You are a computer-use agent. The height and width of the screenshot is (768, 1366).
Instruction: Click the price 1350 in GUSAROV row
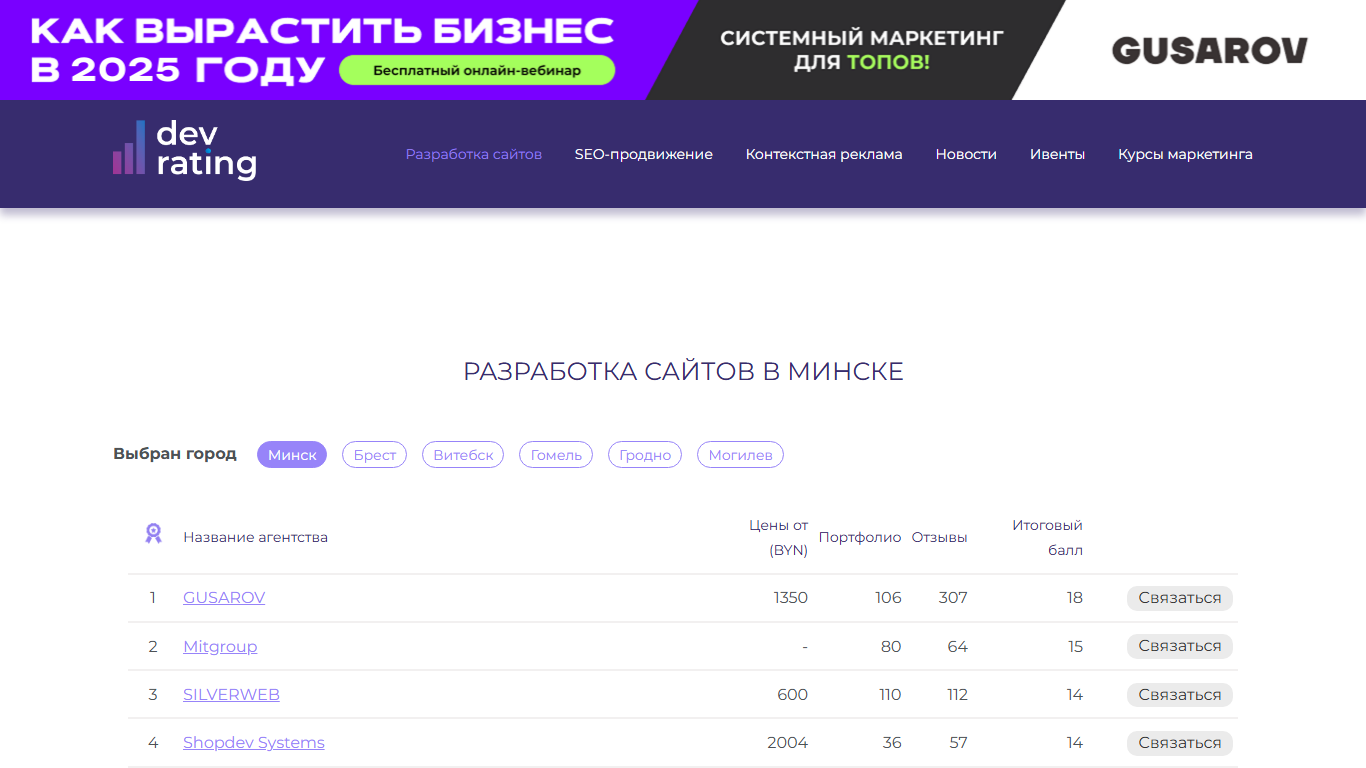pos(790,597)
